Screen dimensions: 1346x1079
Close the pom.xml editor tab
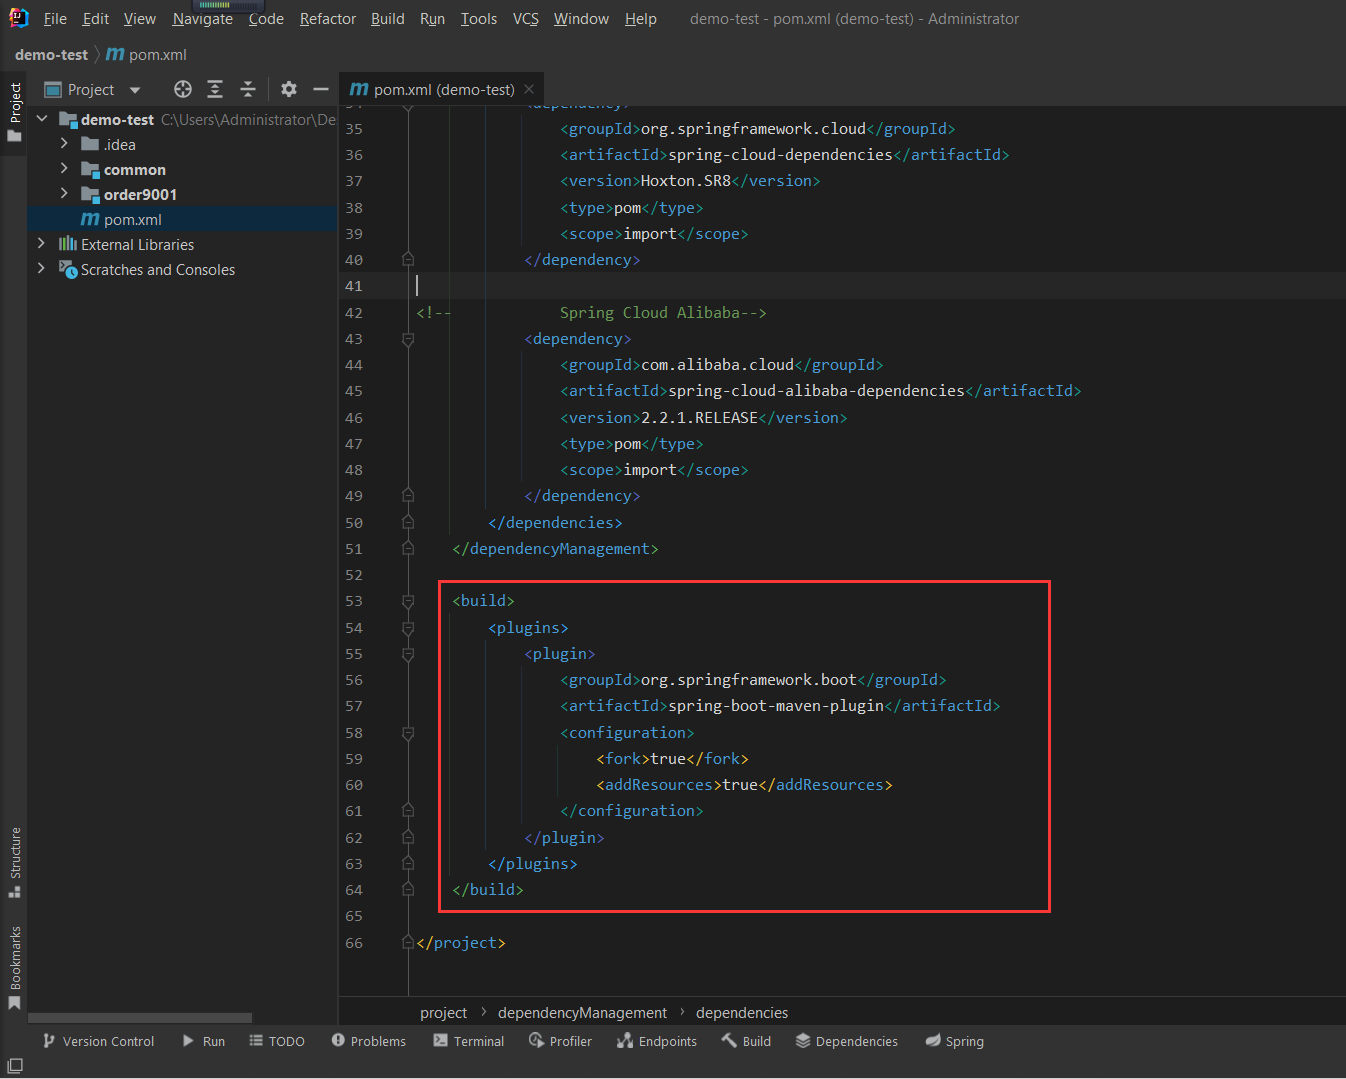coord(529,89)
